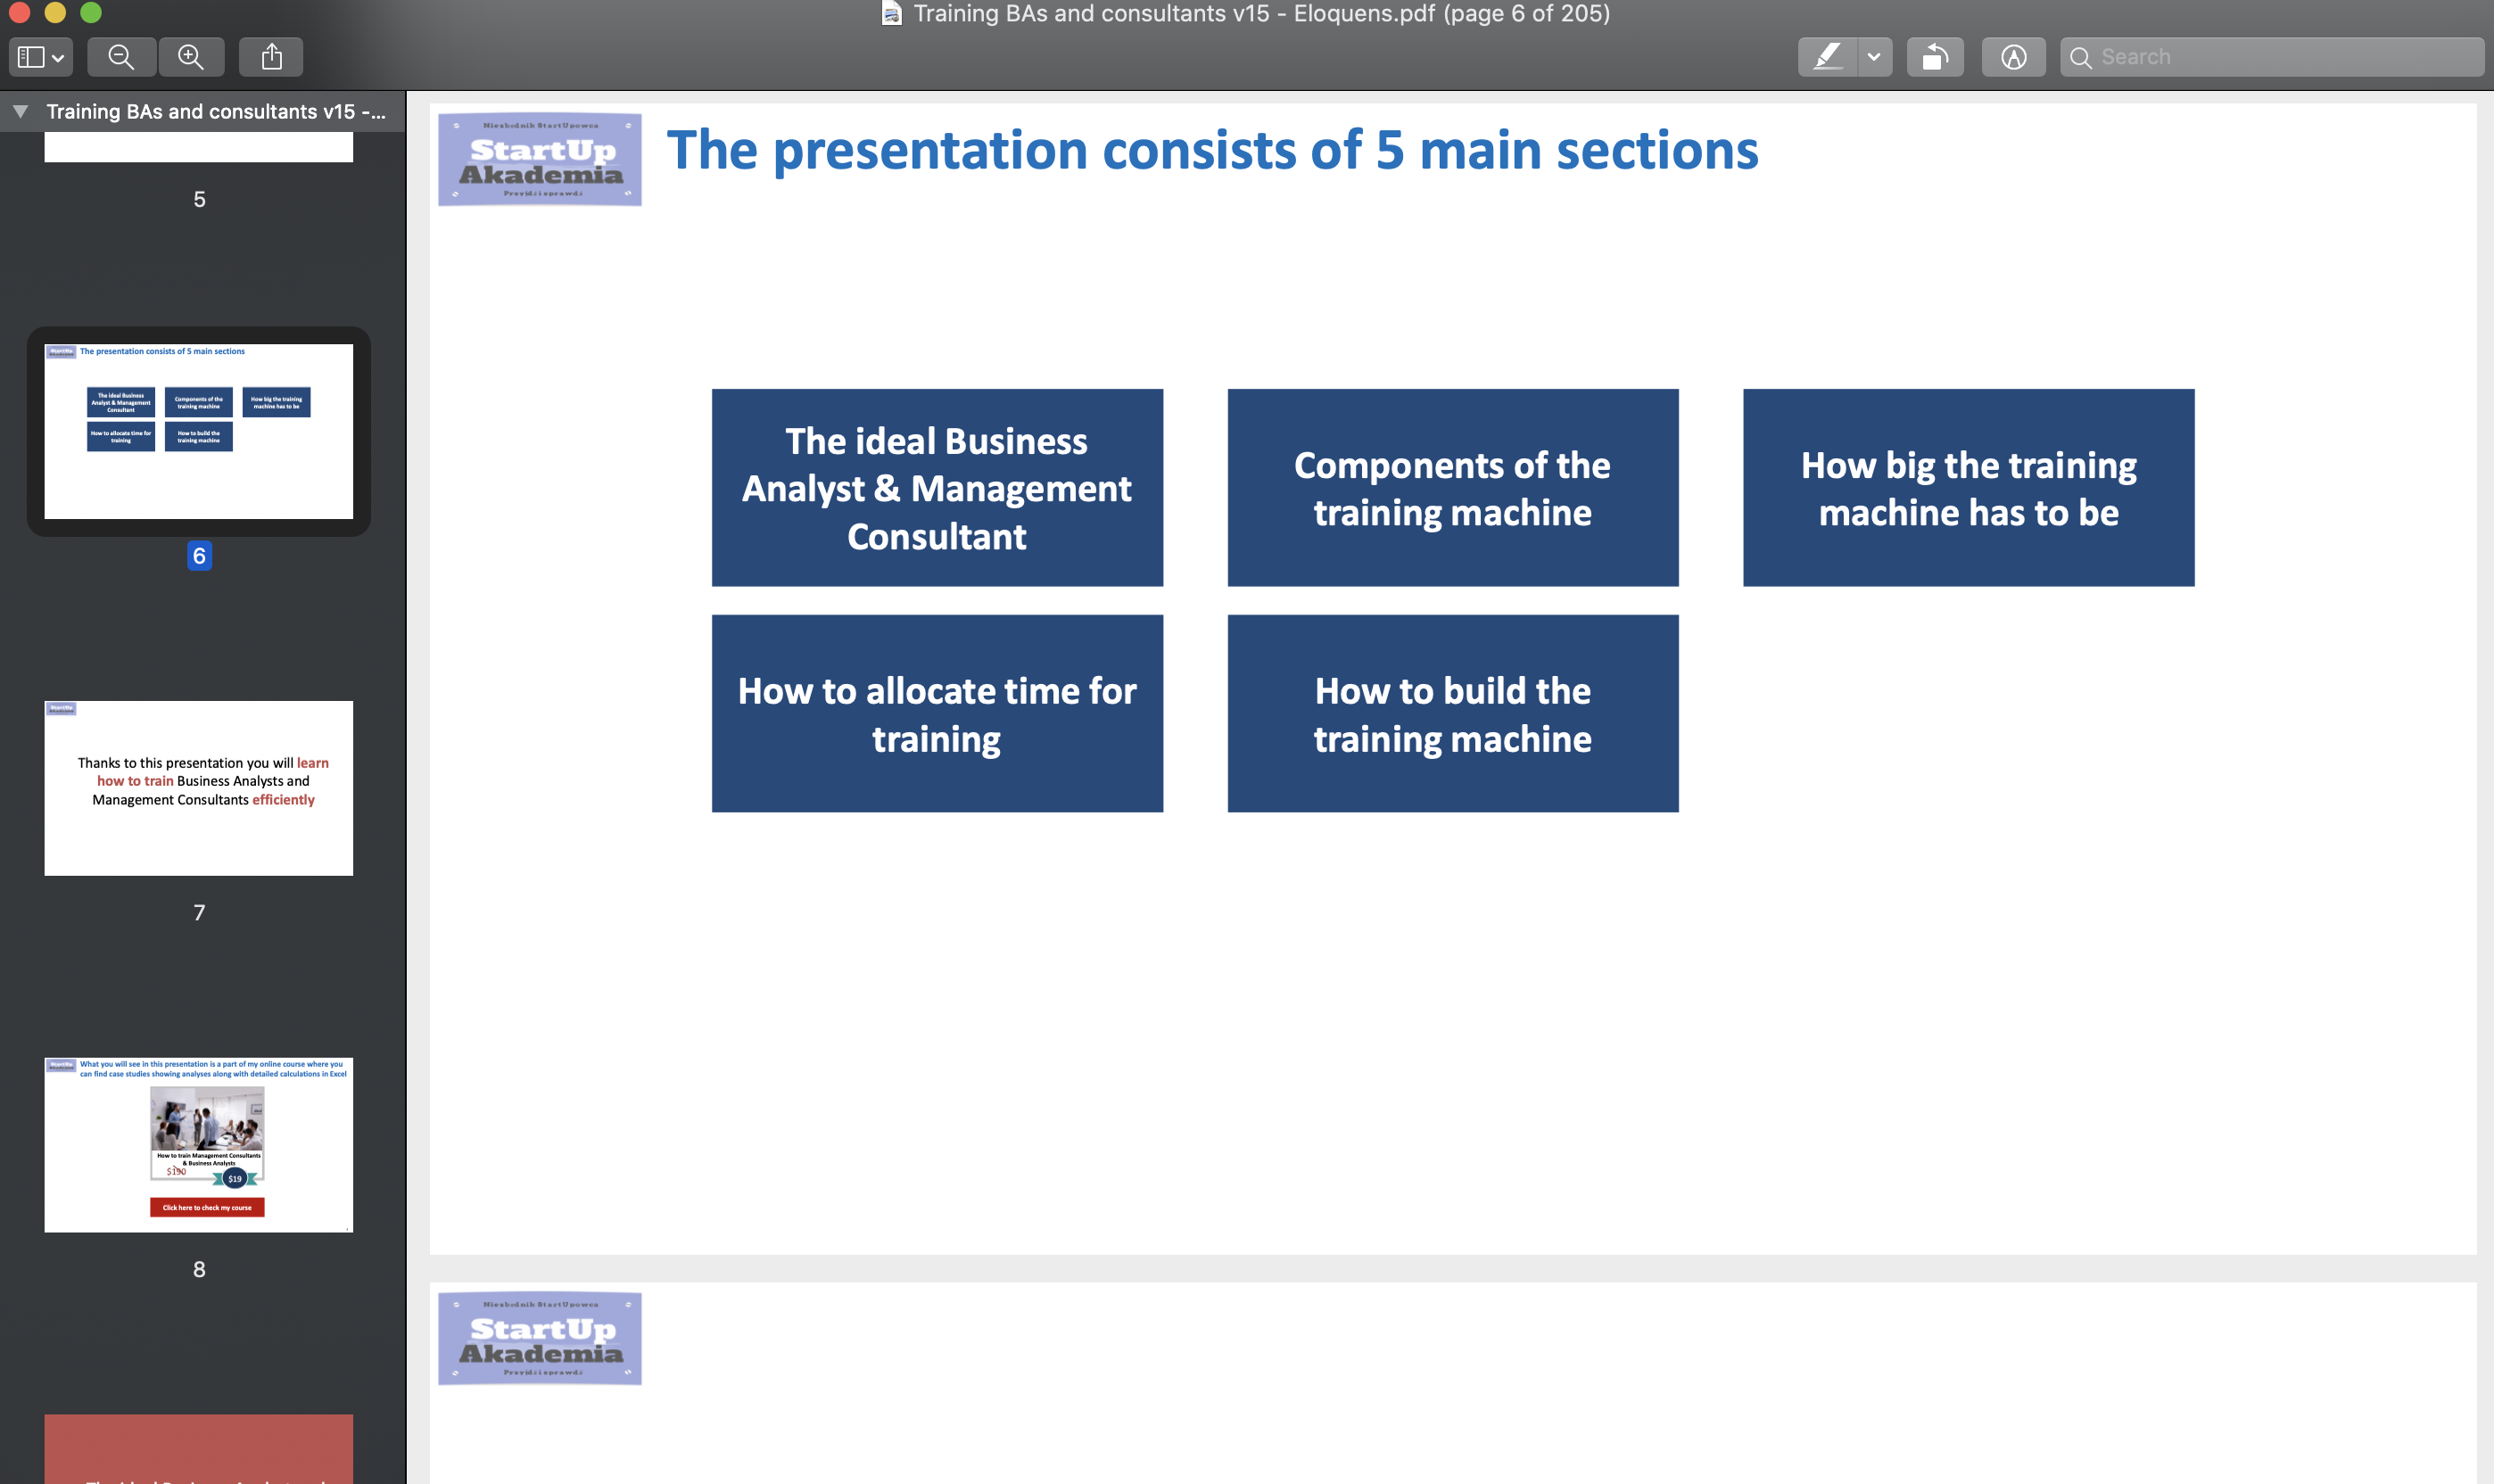Click the PDF document icon in title bar
Screen dimensions: 2494x1484
coord(891,13)
